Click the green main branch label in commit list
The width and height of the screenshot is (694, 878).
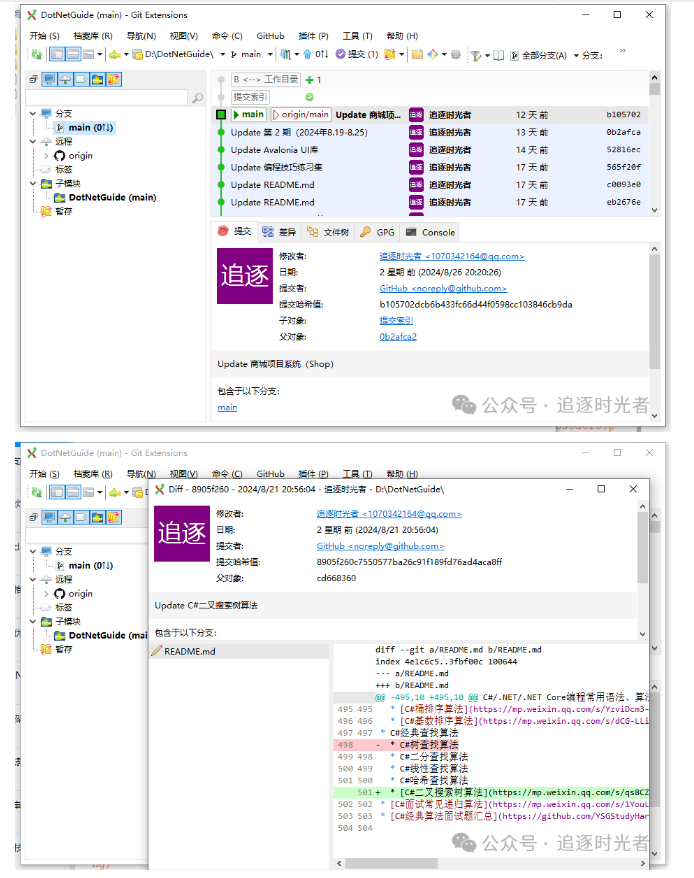(x=248, y=115)
